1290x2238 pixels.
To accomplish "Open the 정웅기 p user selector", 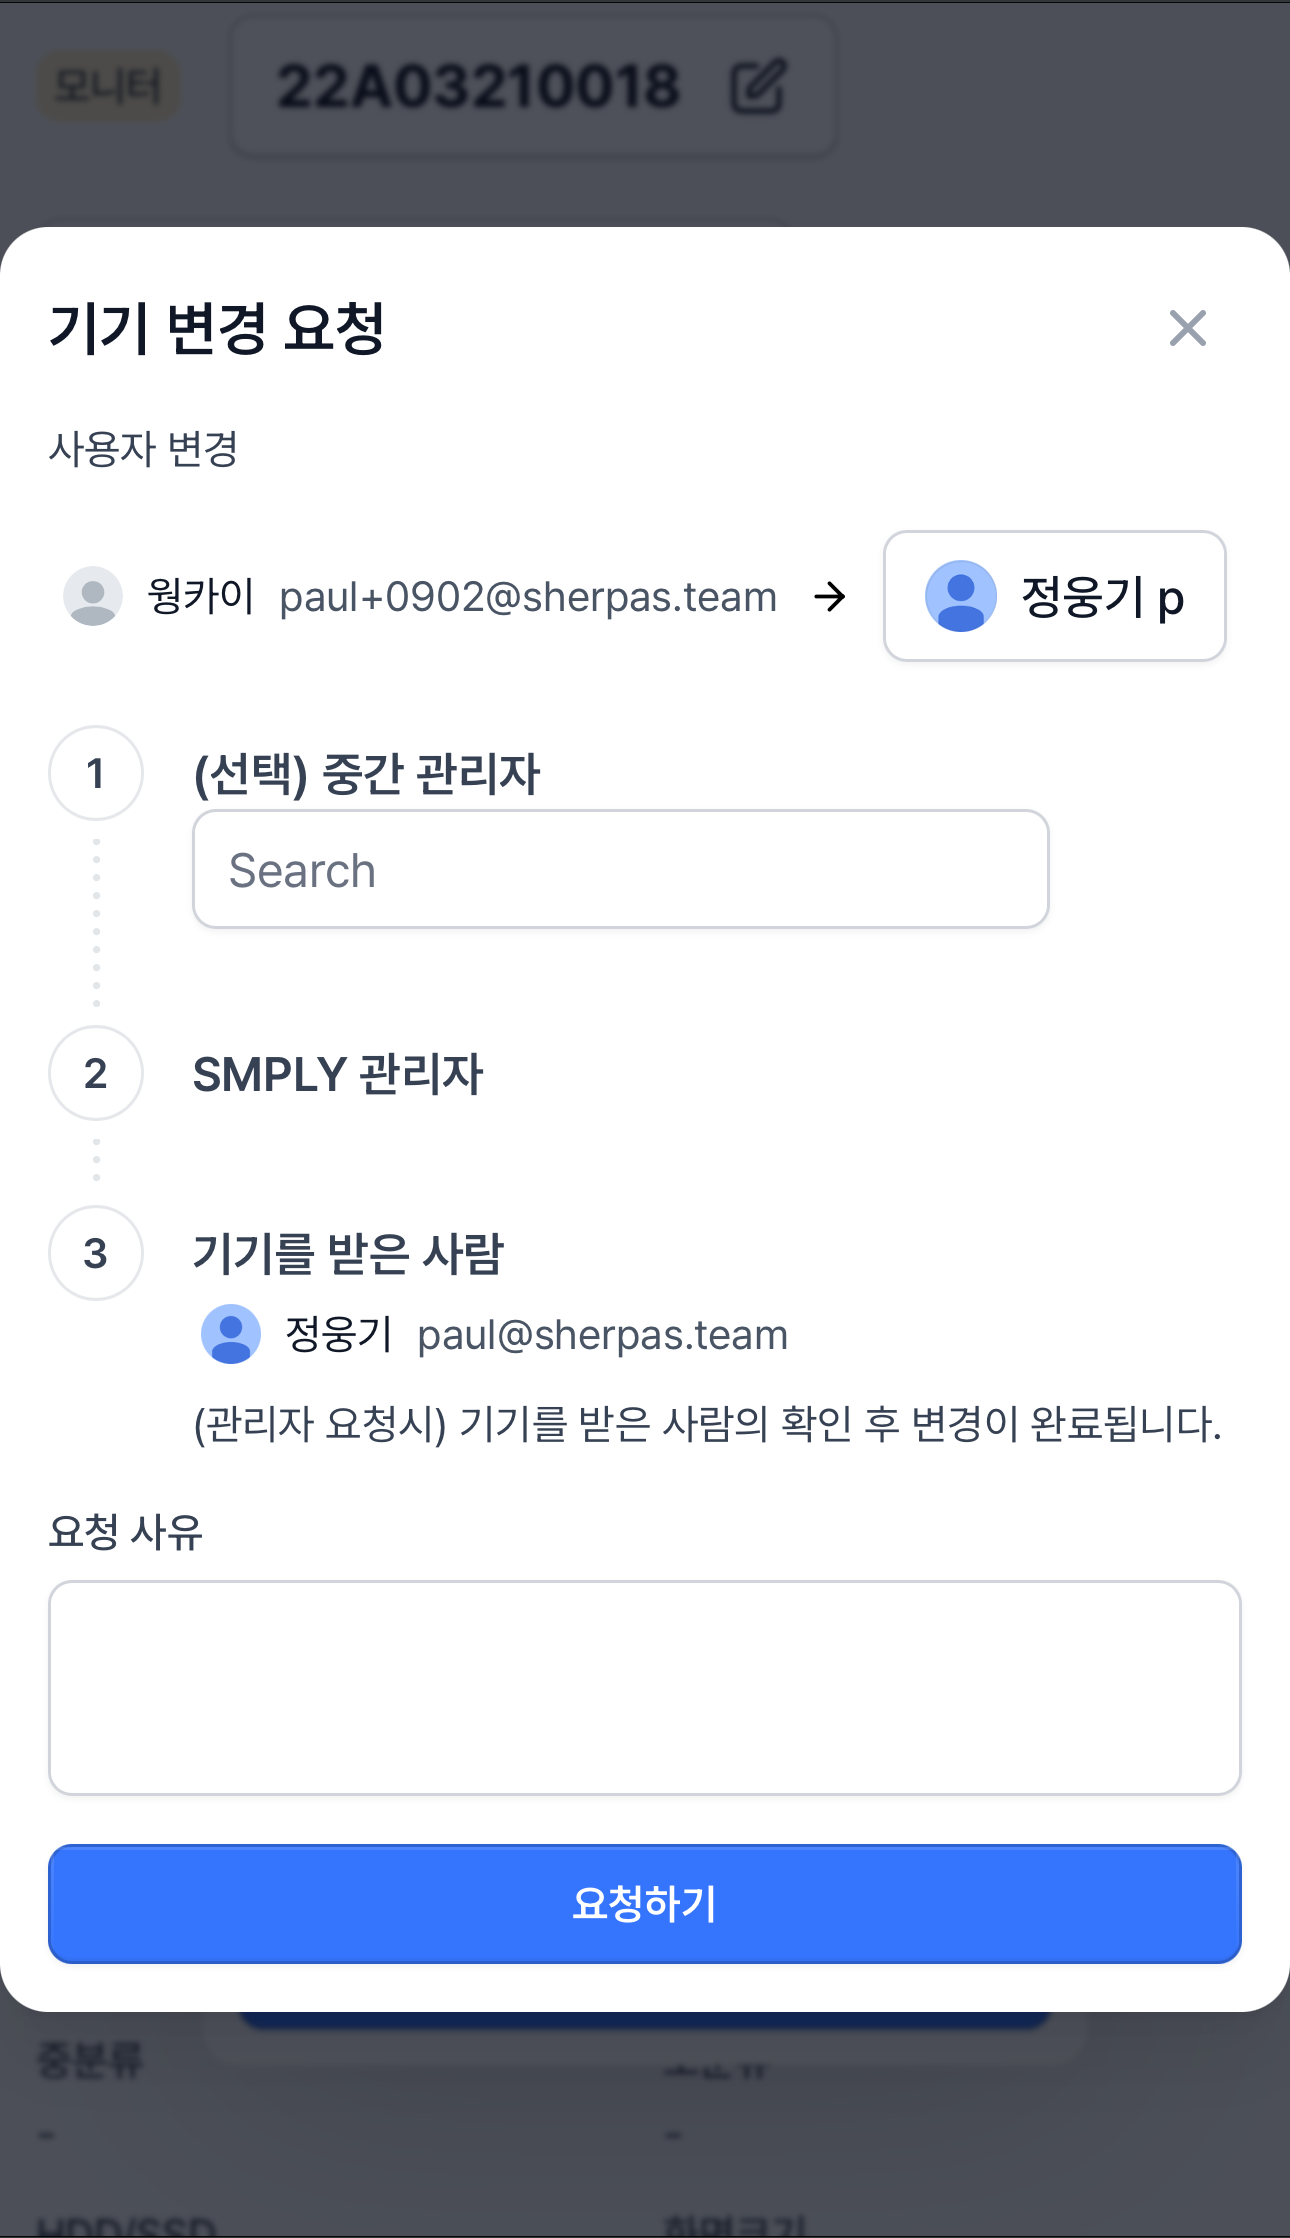I will pos(1054,596).
